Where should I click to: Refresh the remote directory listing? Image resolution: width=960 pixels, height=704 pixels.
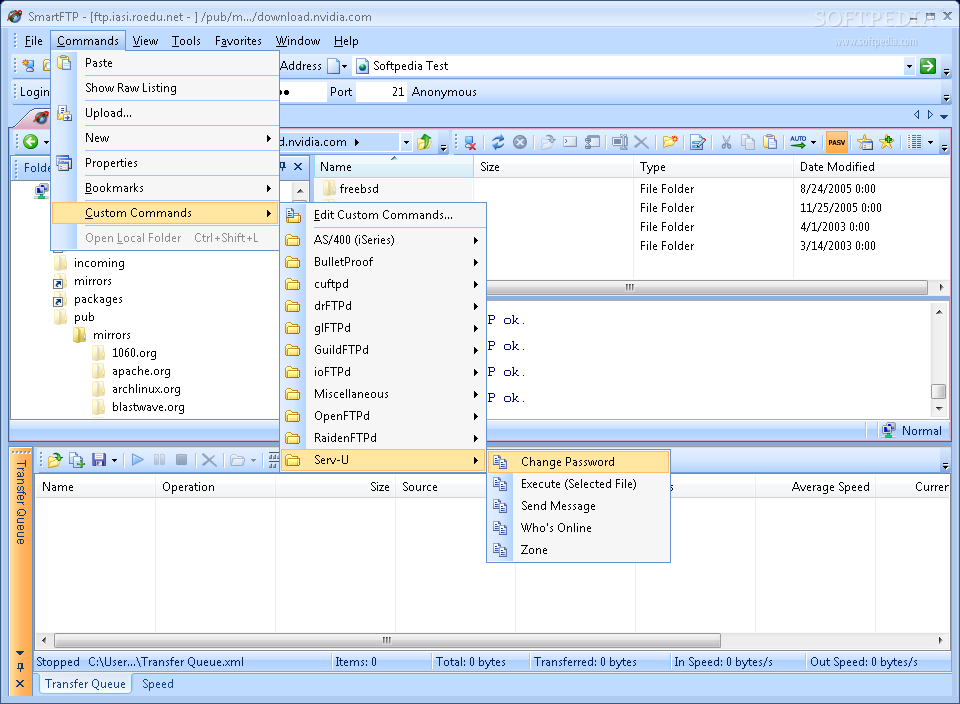(498, 143)
